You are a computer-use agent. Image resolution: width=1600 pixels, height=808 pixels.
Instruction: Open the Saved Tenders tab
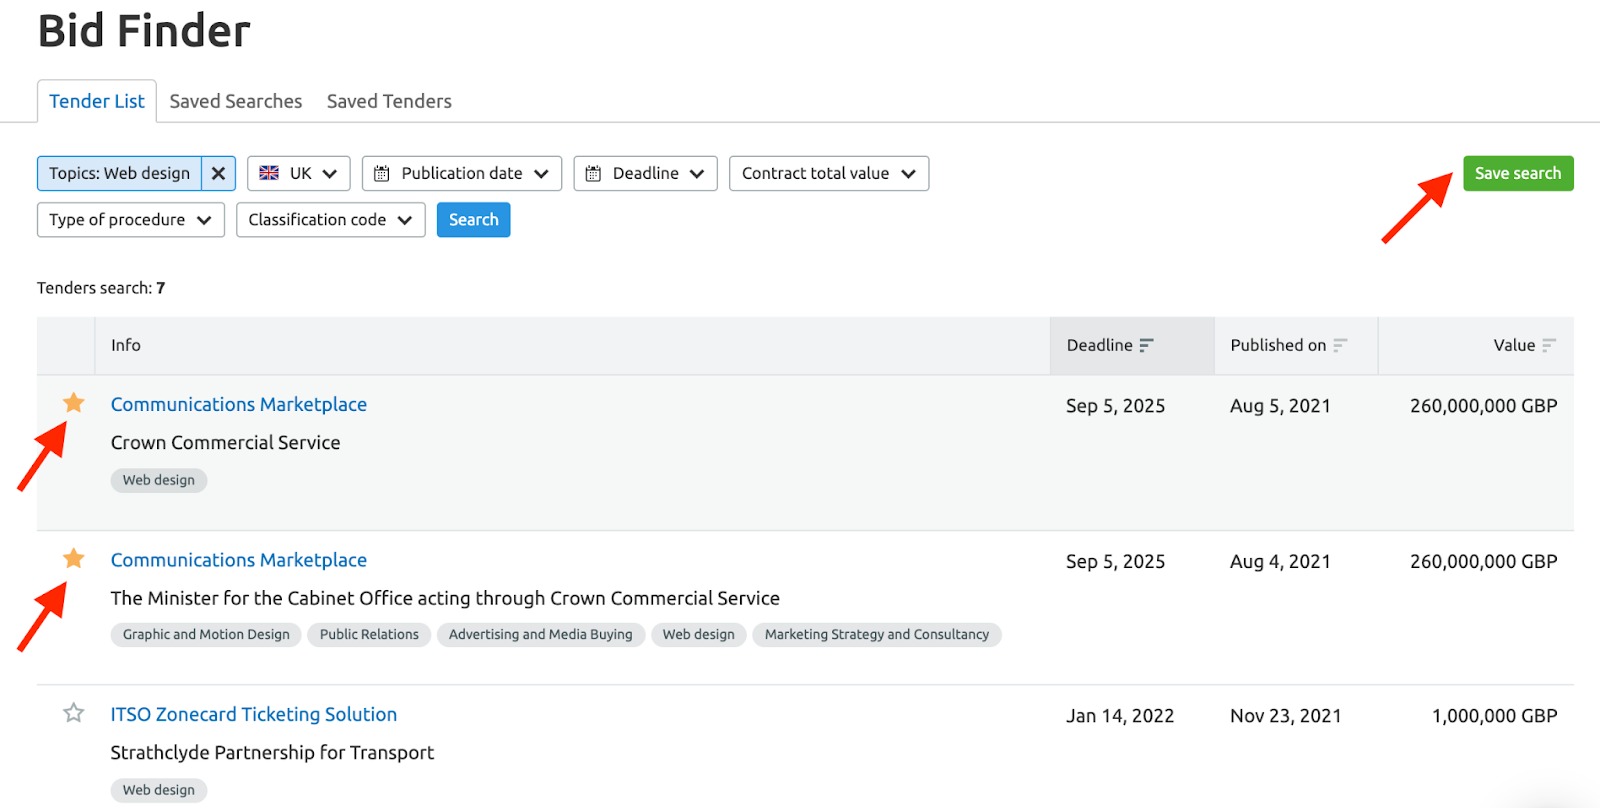(389, 101)
